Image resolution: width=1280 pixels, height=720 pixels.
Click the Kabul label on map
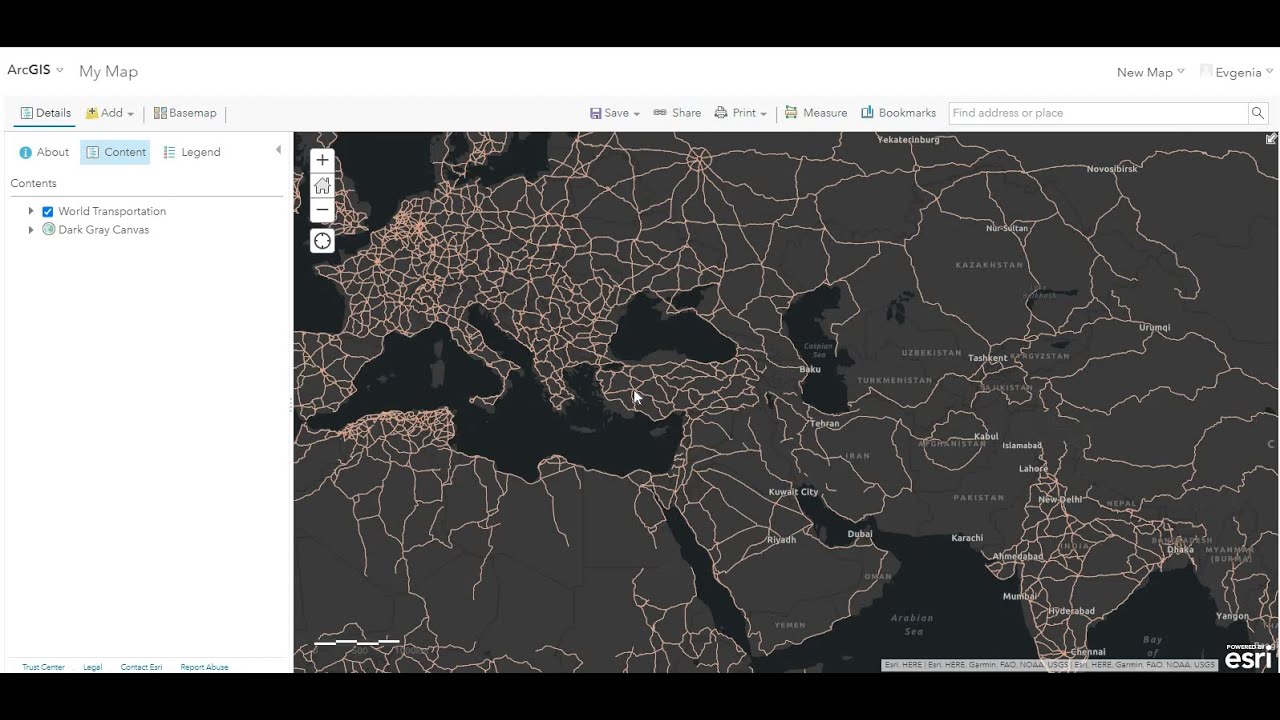(986, 436)
